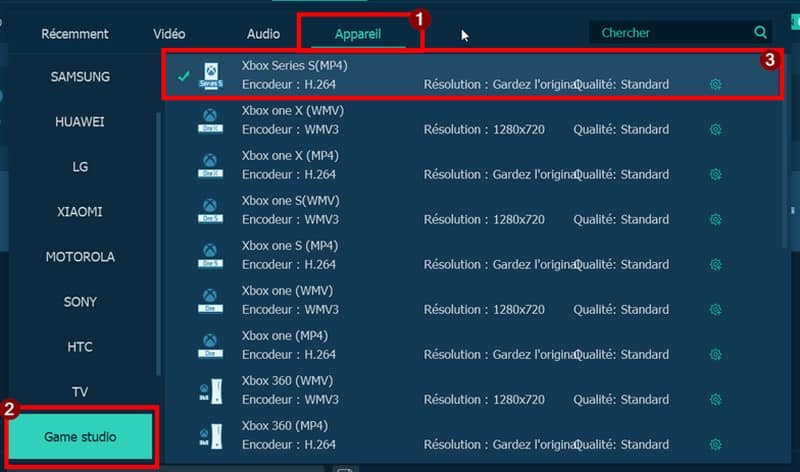The width and height of the screenshot is (800, 472).
Task: Click the Xbox one S(WMV) device icon
Action: coord(210,210)
